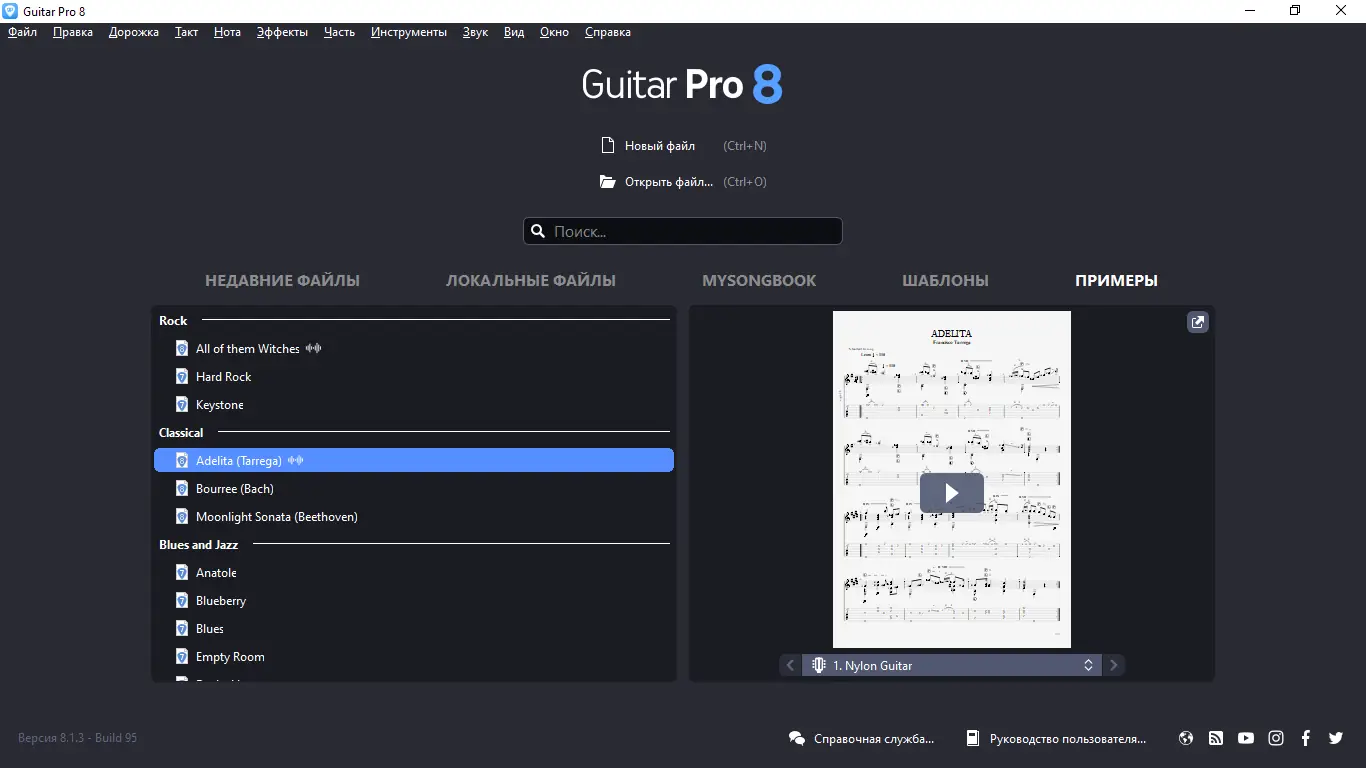Image resolution: width=1366 pixels, height=768 pixels.
Task: Click the Adelita score page thumbnail
Action: pos(952,479)
